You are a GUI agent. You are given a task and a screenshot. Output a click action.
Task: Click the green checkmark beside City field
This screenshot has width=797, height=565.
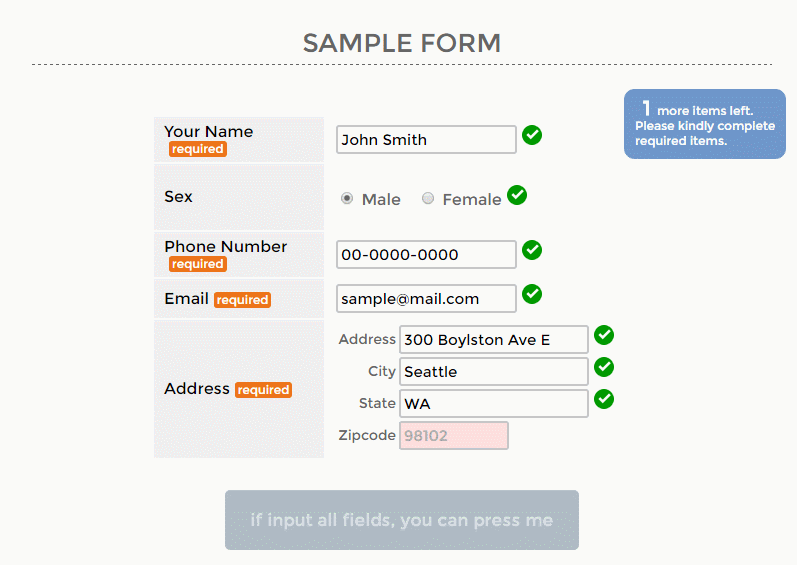pos(604,367)
